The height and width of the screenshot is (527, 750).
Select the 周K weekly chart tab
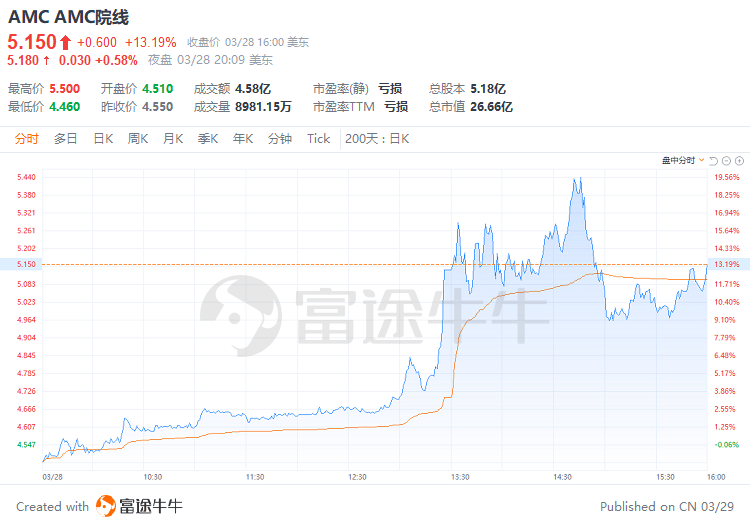pos(138,139)
